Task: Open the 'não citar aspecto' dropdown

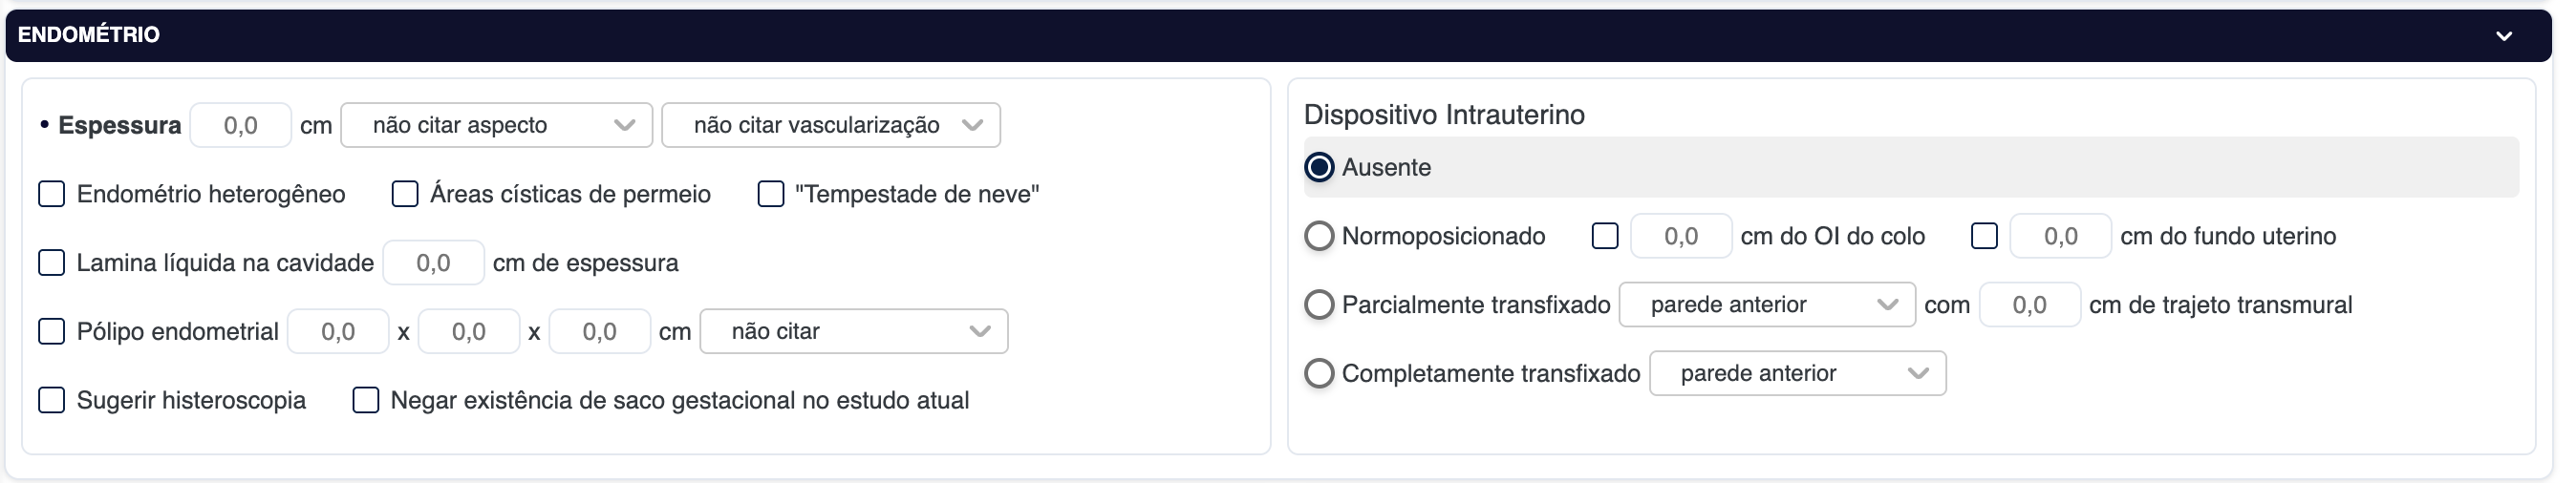Action: (x=496, y=125)
